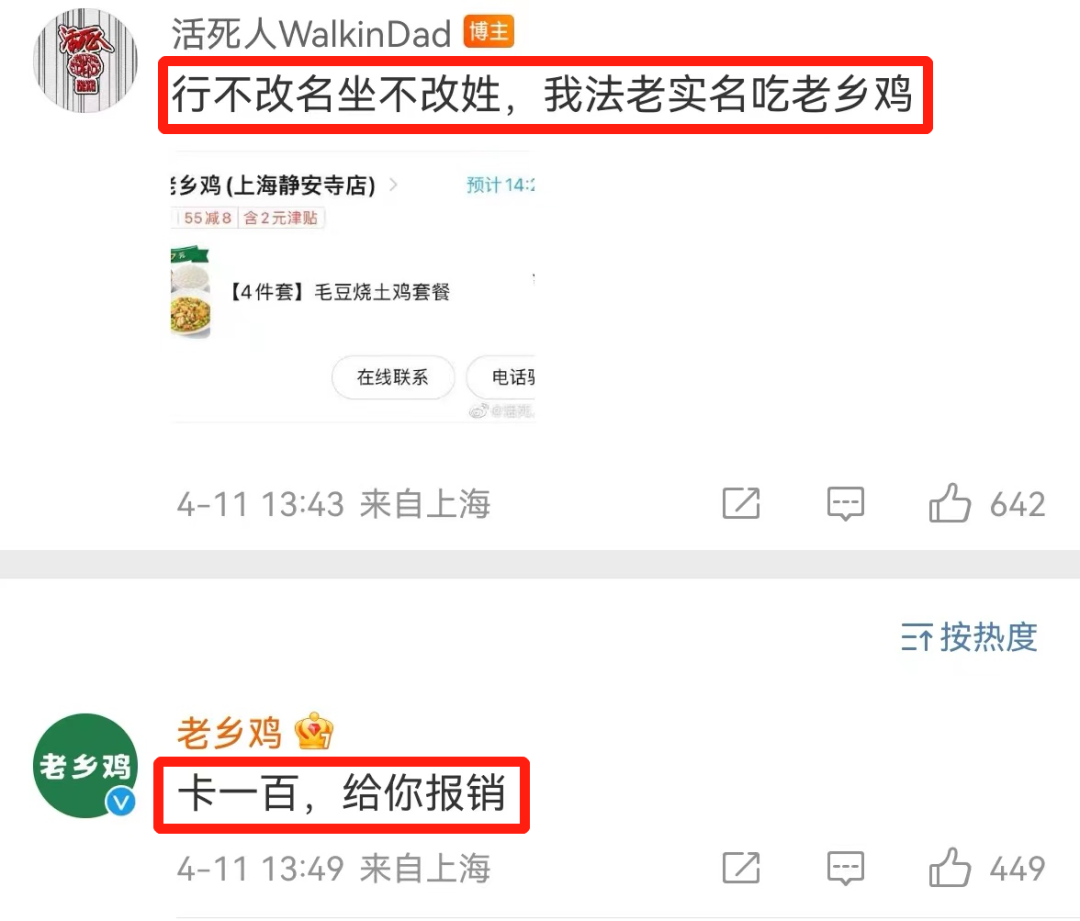The width and height of the screenshot is (1080, 921).
Task: Comment on the 活死人WalkinDad post
Action: point(845,504)
